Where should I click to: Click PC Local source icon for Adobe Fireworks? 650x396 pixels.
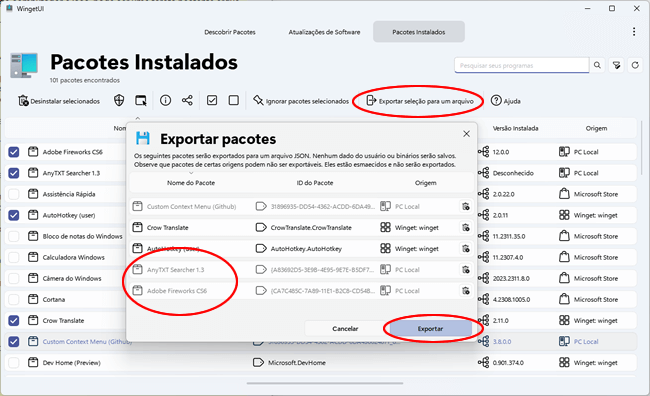pyautogui.click(x=564, y=152)
